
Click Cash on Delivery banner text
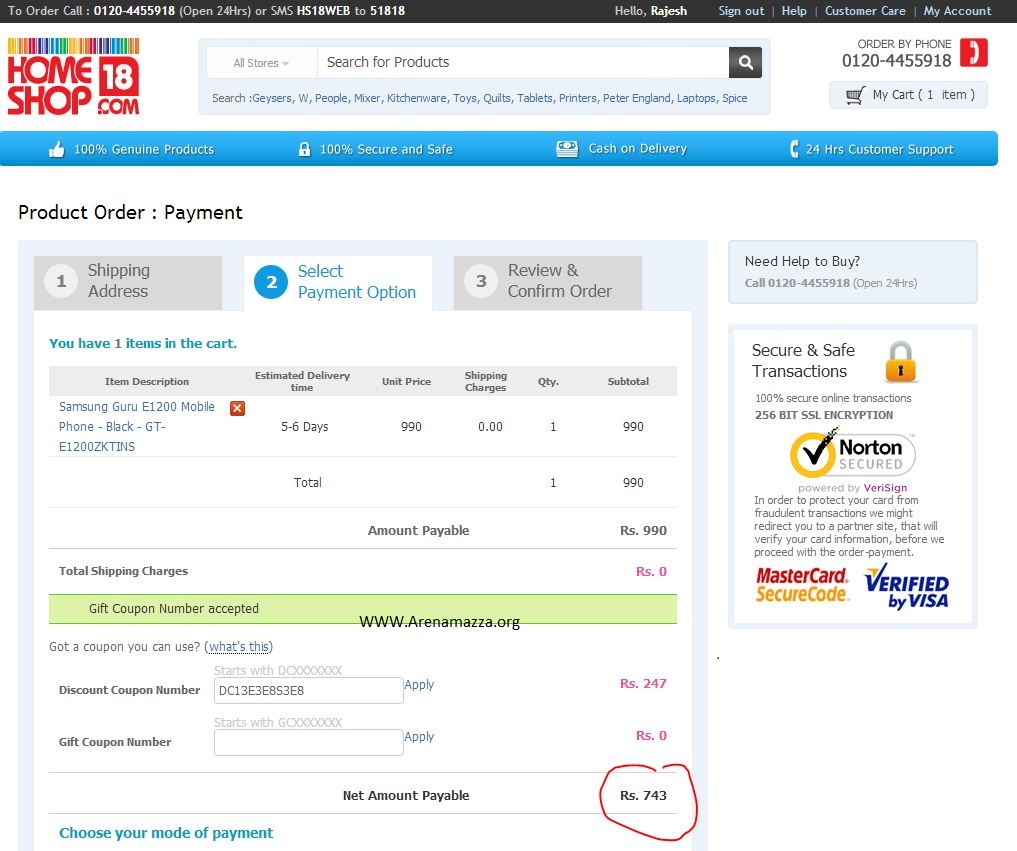638,149
